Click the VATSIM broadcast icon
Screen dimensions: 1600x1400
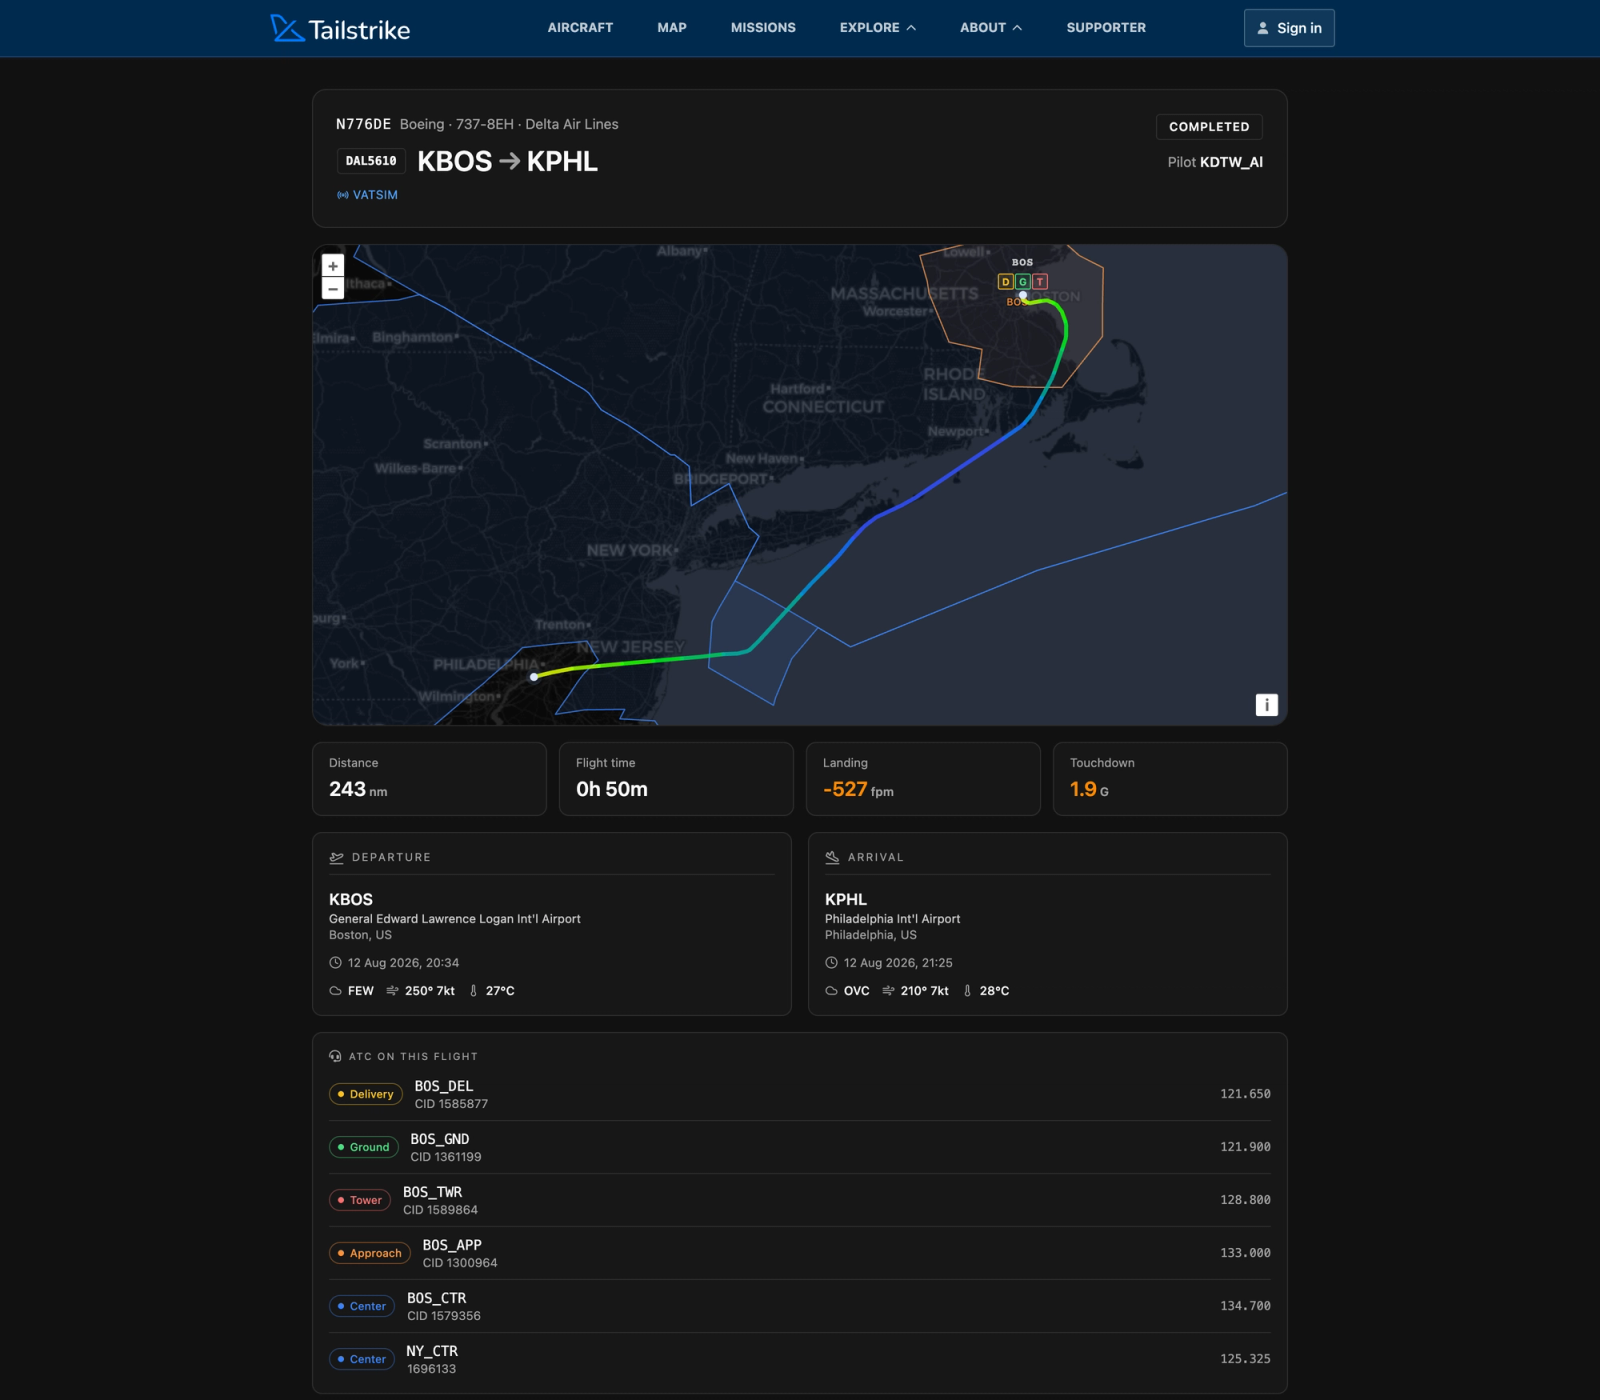343,195
